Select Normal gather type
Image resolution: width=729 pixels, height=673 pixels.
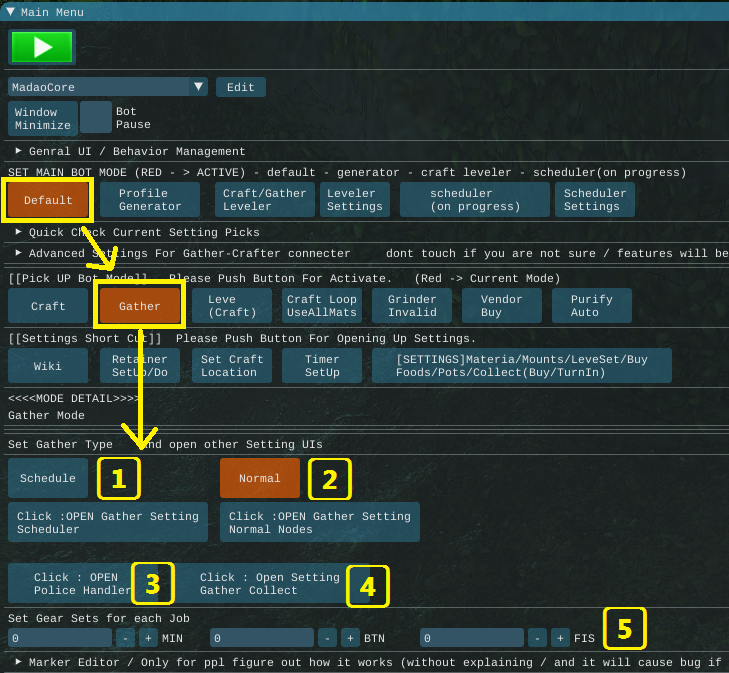259,478
